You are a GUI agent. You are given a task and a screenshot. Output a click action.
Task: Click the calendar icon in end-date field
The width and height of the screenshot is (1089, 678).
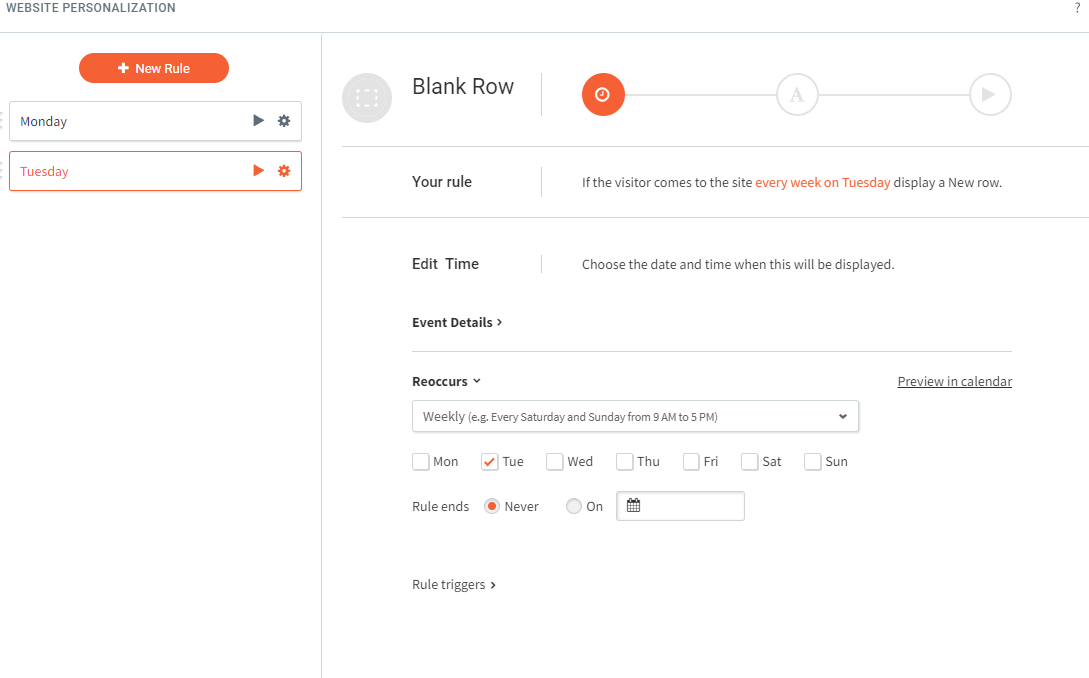(633, 506)
